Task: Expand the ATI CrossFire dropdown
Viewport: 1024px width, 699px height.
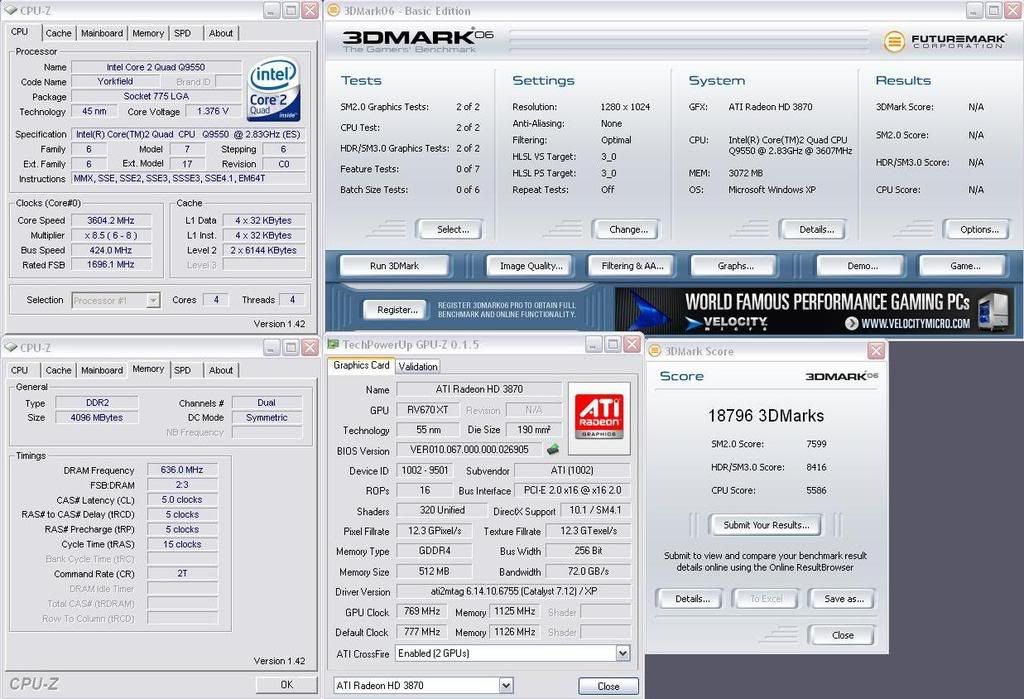Action: 622,653
